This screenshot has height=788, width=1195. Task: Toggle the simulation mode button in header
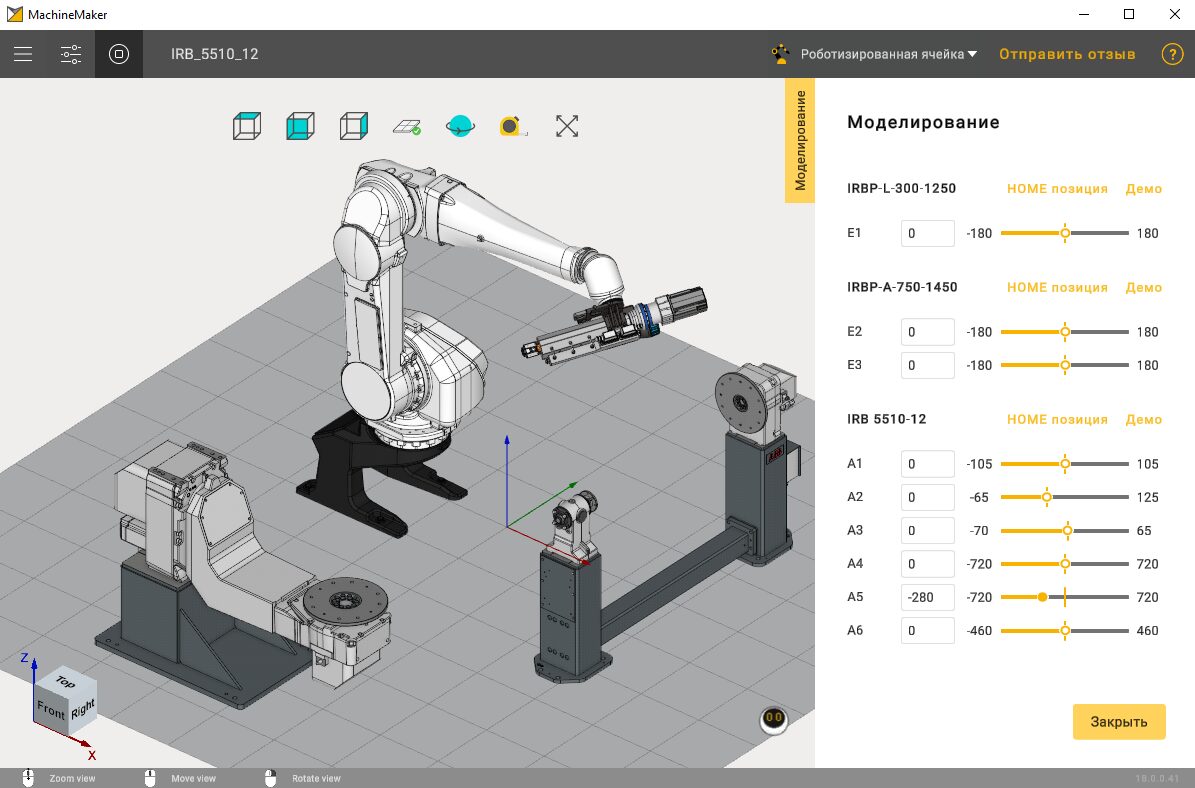click(119, 54)
